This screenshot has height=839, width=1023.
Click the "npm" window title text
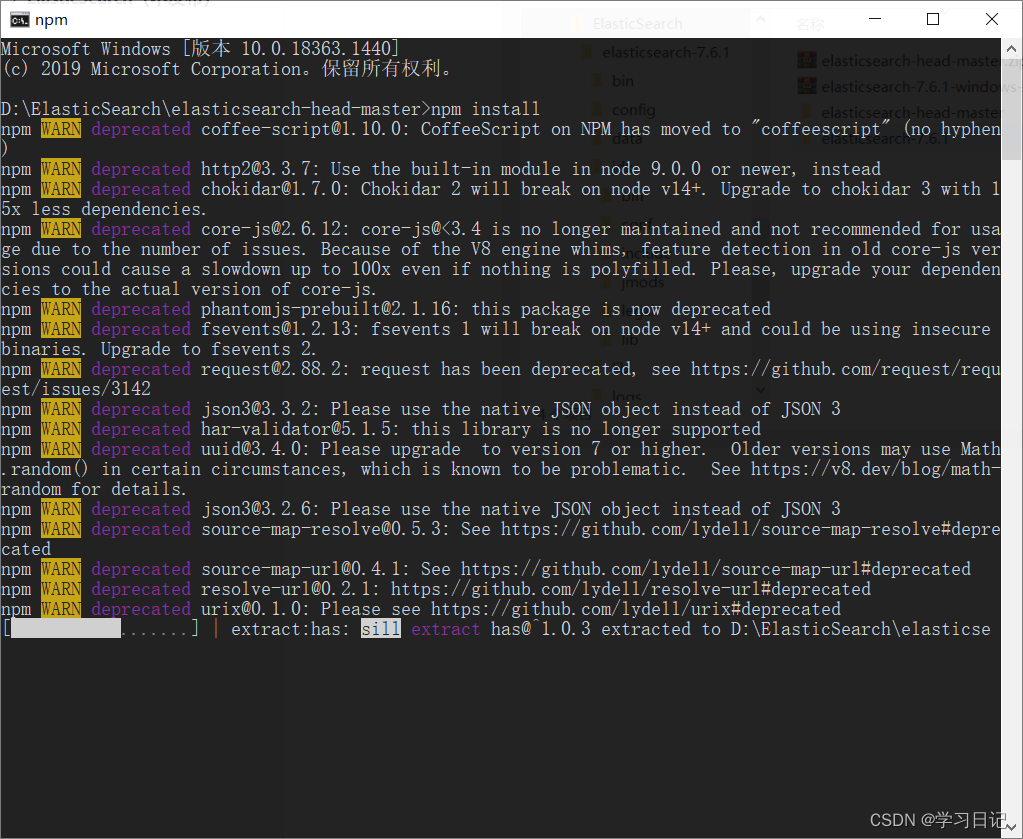52,20
